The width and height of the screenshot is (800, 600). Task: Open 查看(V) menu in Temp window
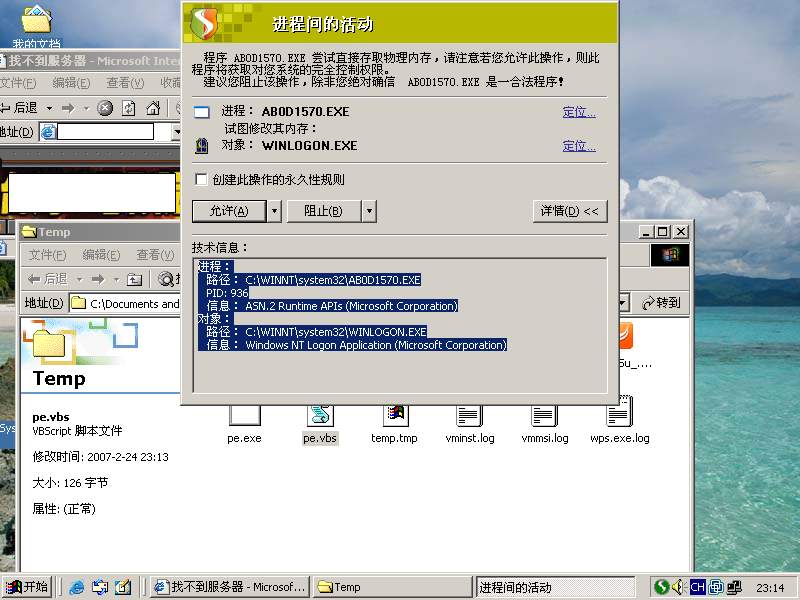pos(155,255)
